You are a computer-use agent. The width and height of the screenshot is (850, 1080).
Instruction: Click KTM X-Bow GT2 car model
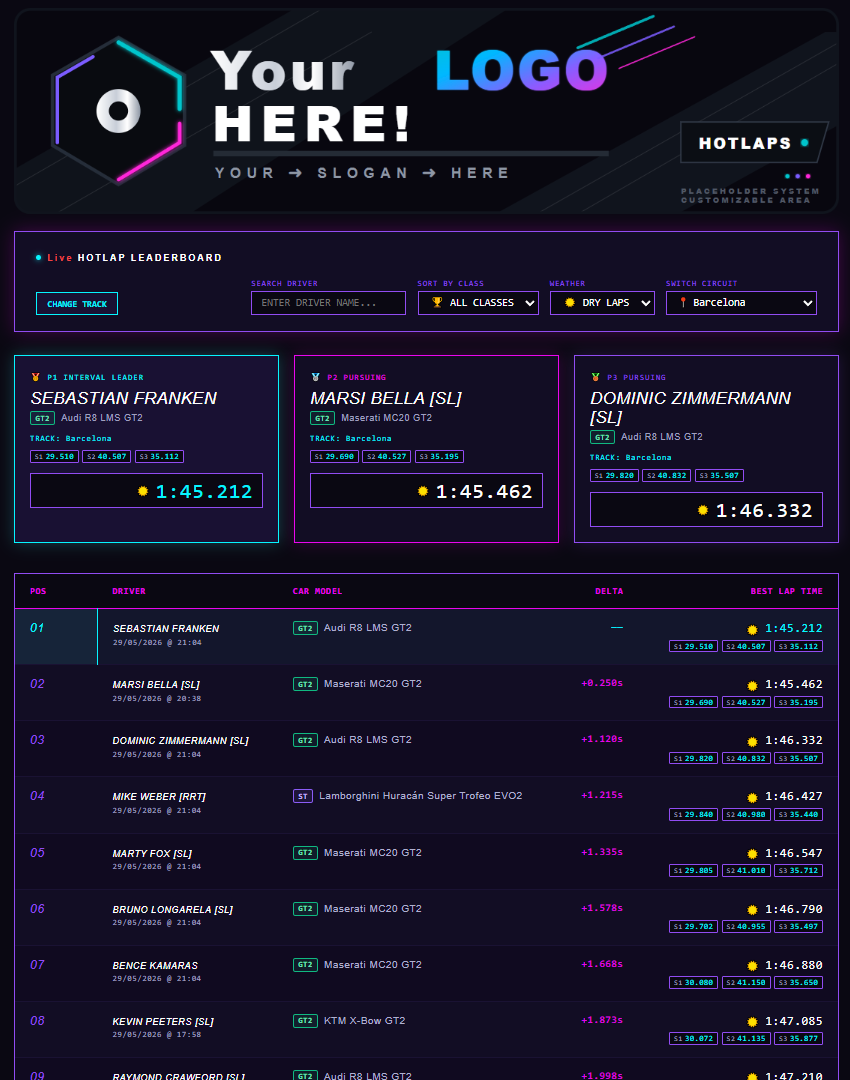(x=364, y=1021)
